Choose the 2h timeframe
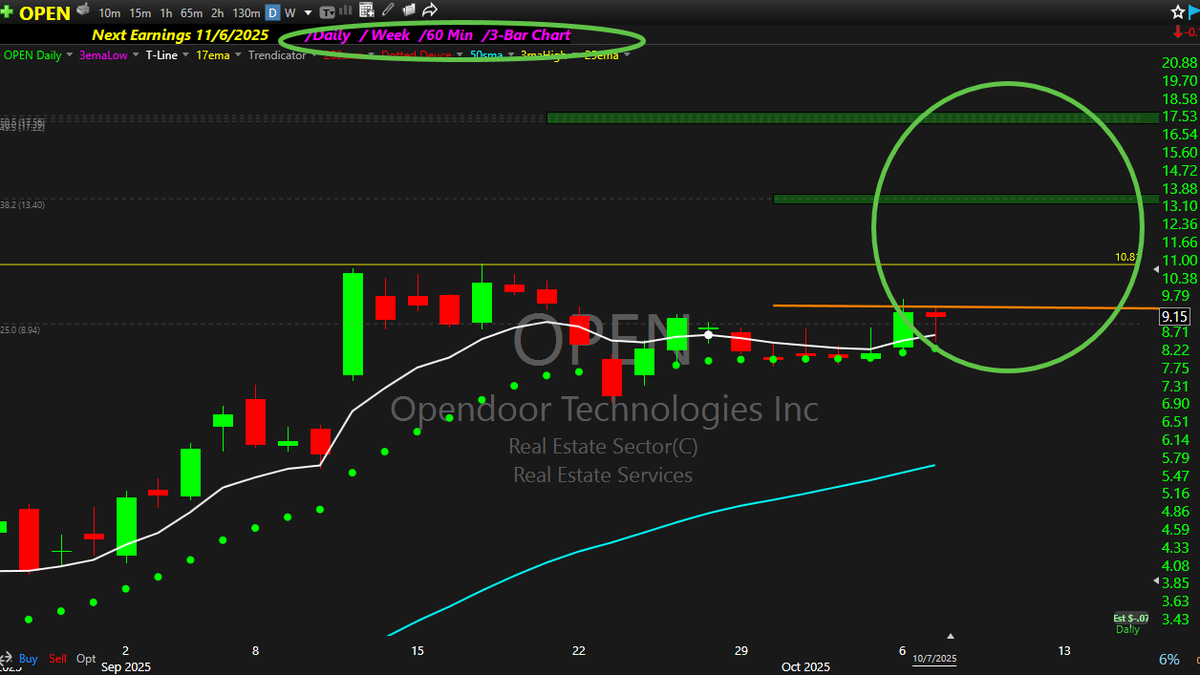 [217, 13]
